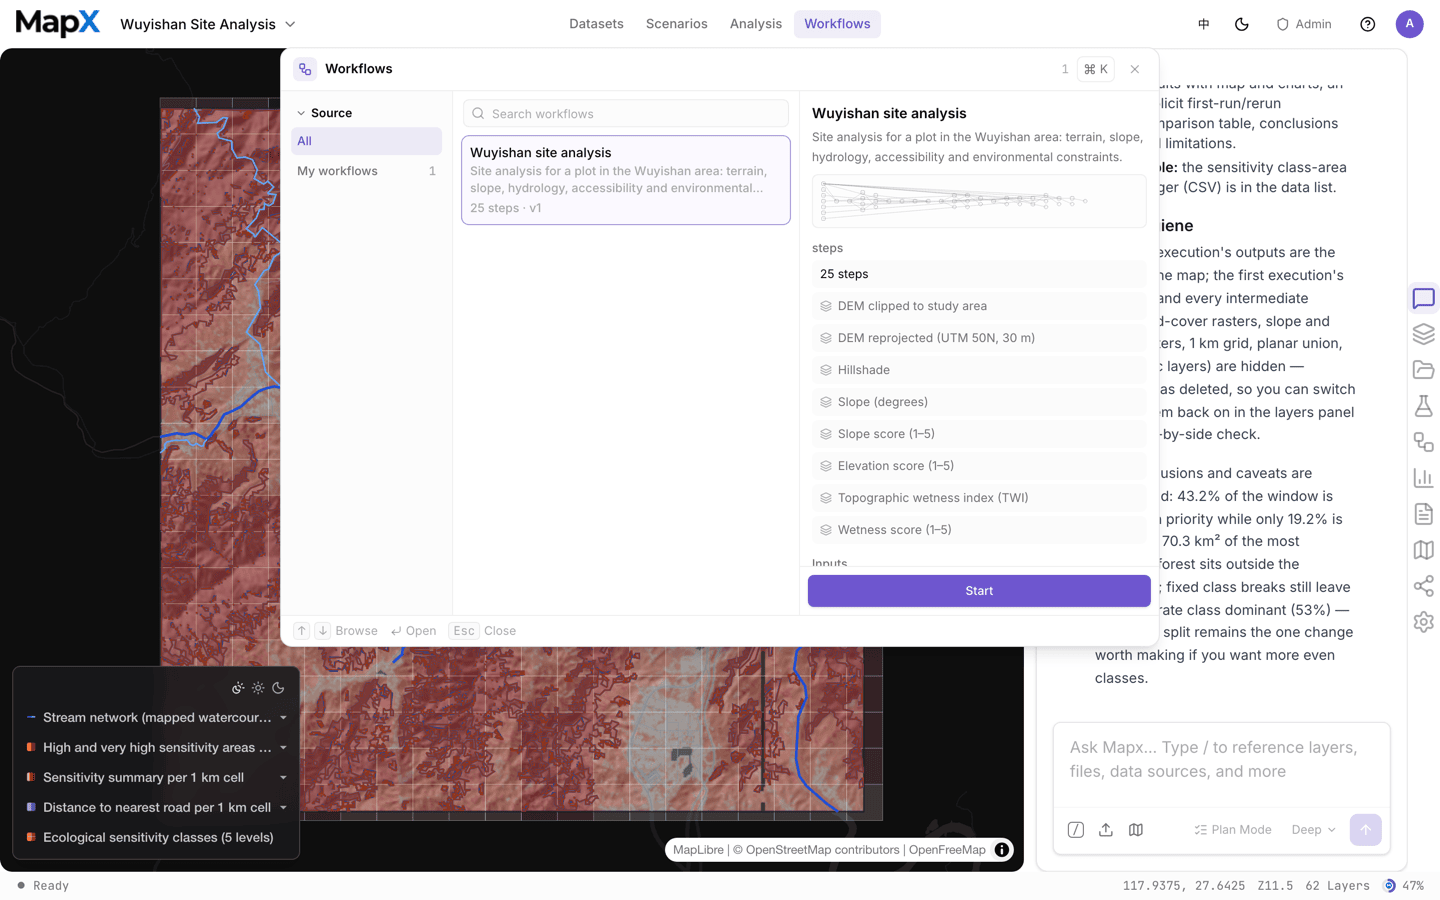Open the folder icon in right sidebar
Image resolution: width=1440 pixels, height=900 pixels.
point(1423,370)
